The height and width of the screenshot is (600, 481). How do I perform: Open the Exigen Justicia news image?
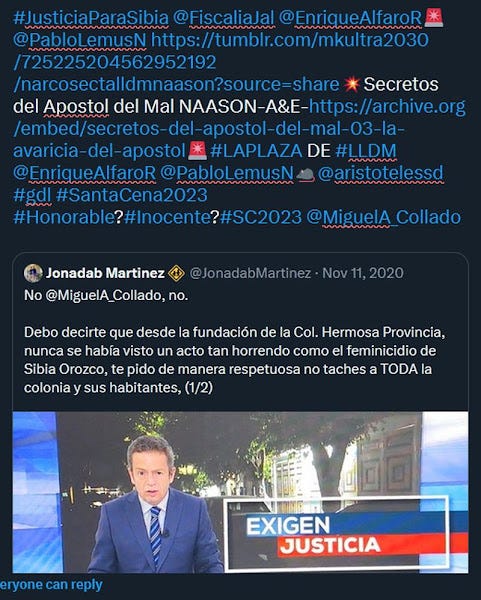(x=240, y=492)
